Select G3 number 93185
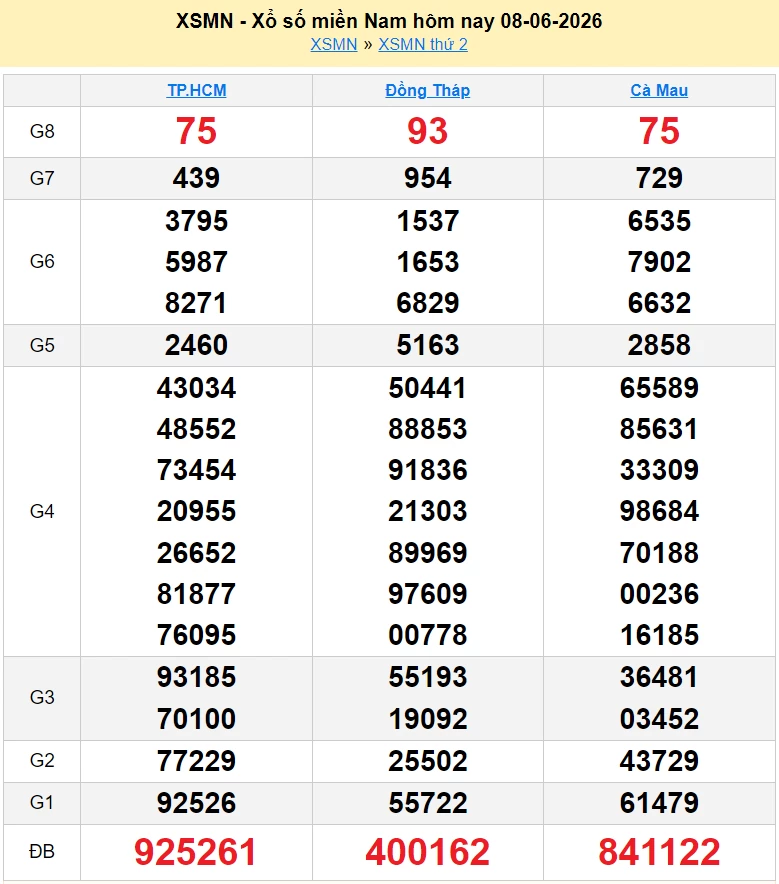The image size is (779, 884). tap(196, 677)
